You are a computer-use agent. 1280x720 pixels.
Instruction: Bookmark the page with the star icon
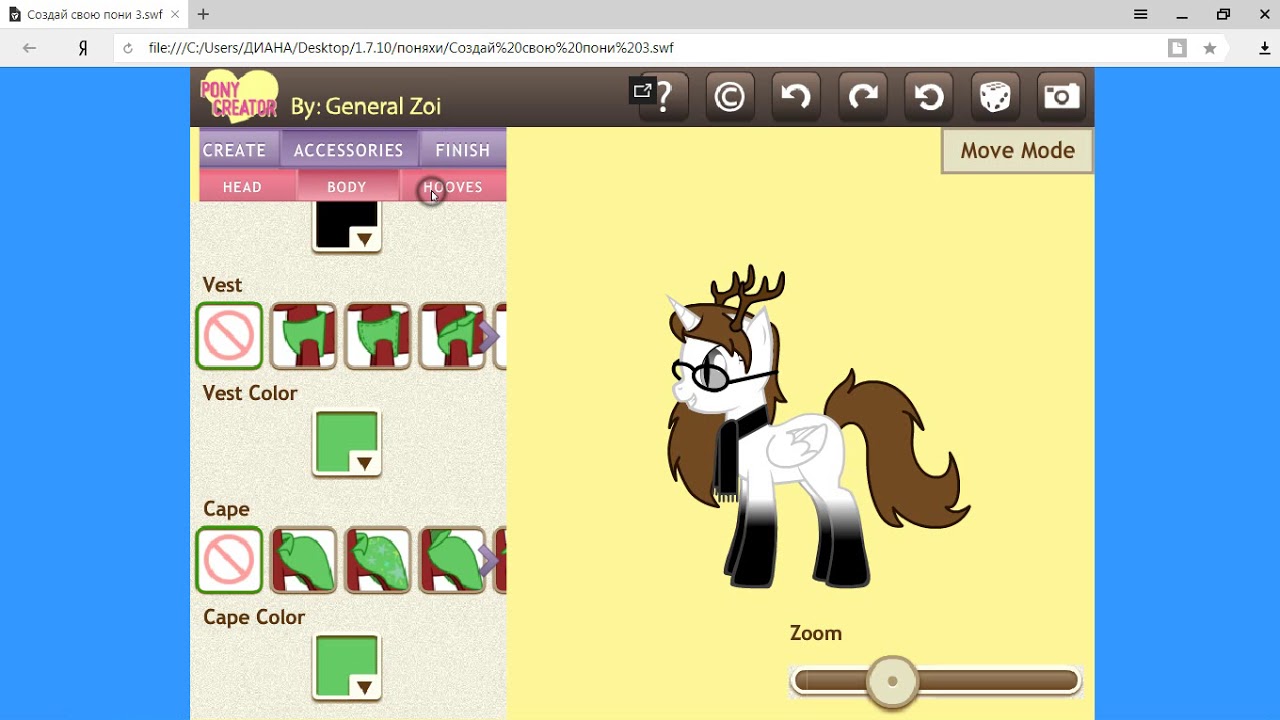1210,48
